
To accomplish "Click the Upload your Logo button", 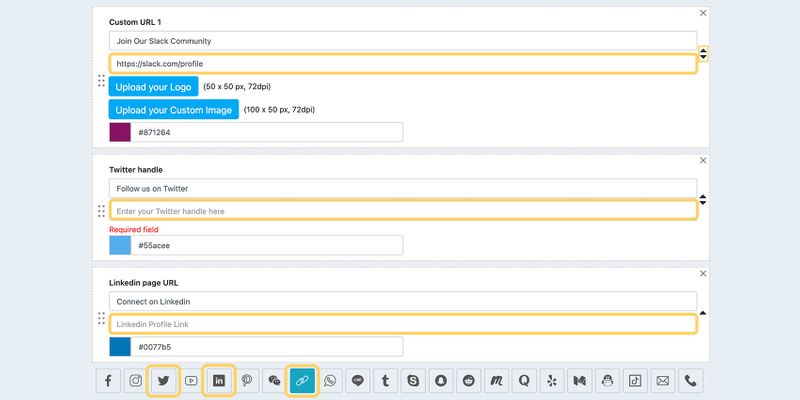I will (154, 87).
